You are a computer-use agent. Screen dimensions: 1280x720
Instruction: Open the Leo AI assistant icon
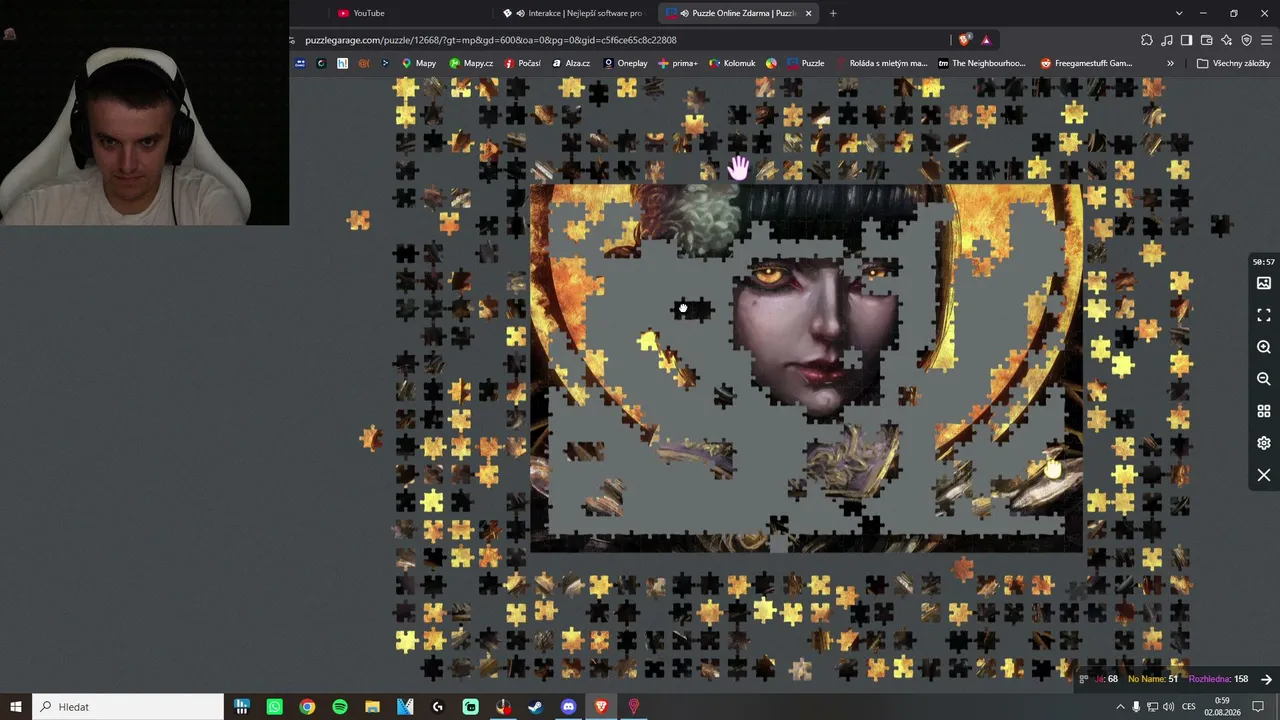[1227, 40]
